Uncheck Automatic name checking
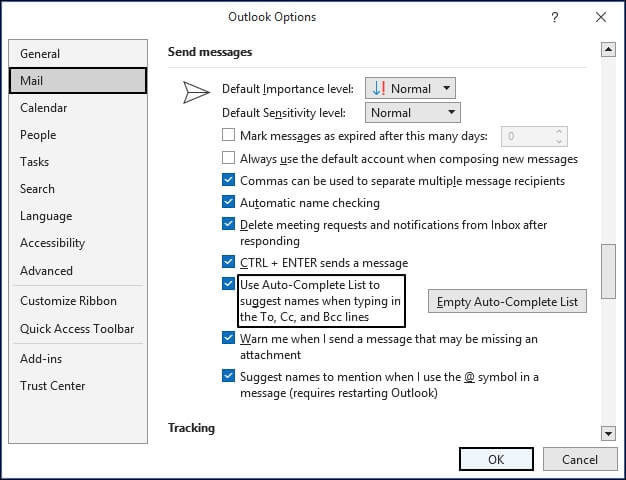The height and width of the screenshot is (480, 626). [228, 202]
